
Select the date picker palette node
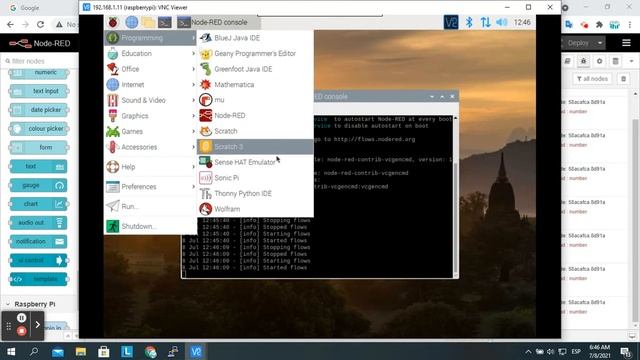[39, 110]
